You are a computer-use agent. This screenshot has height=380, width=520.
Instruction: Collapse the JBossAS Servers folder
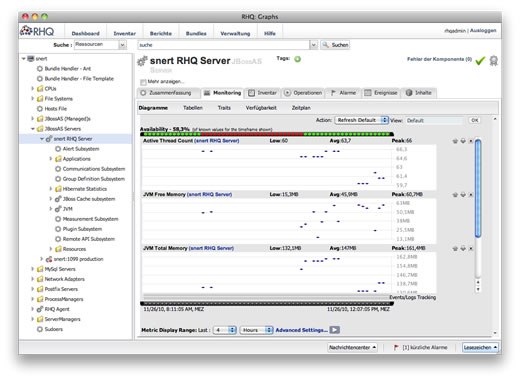click(x=33, y=129)
